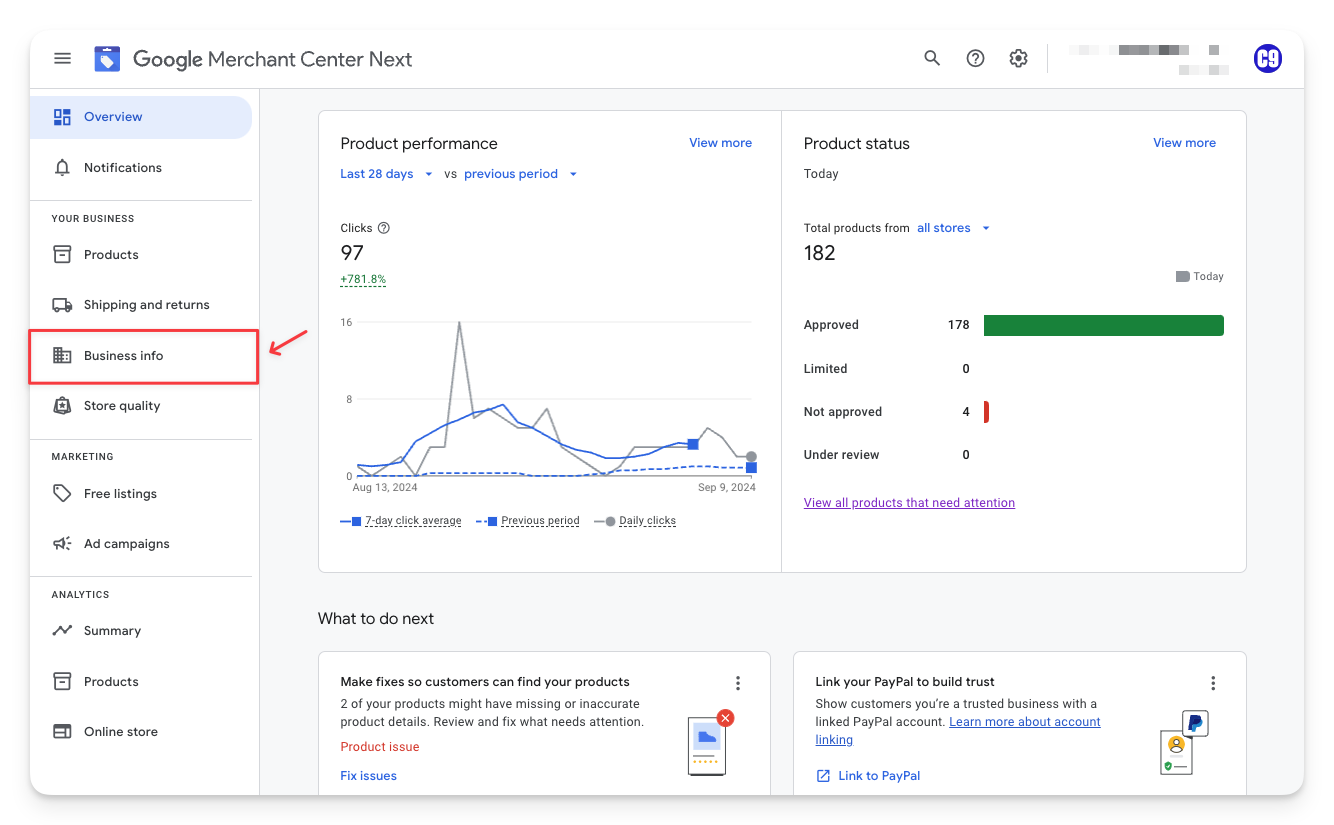Open the settings gear icon

click(x=1018, y=59)
